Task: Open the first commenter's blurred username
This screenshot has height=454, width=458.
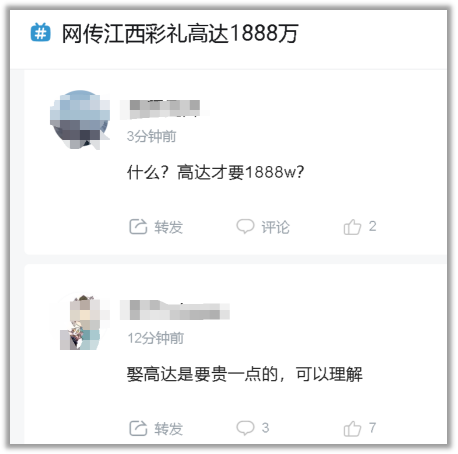Action: point(164,109)
